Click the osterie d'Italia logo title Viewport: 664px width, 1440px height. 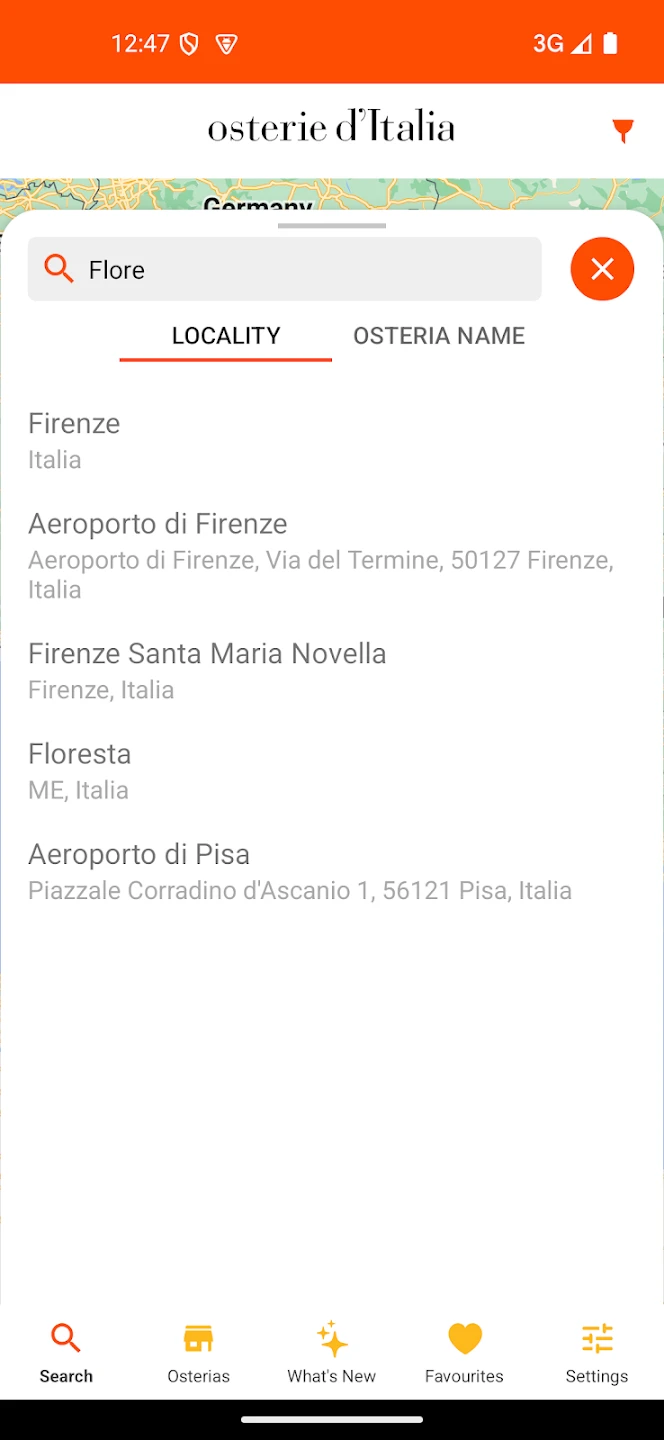tap(331, 128)
